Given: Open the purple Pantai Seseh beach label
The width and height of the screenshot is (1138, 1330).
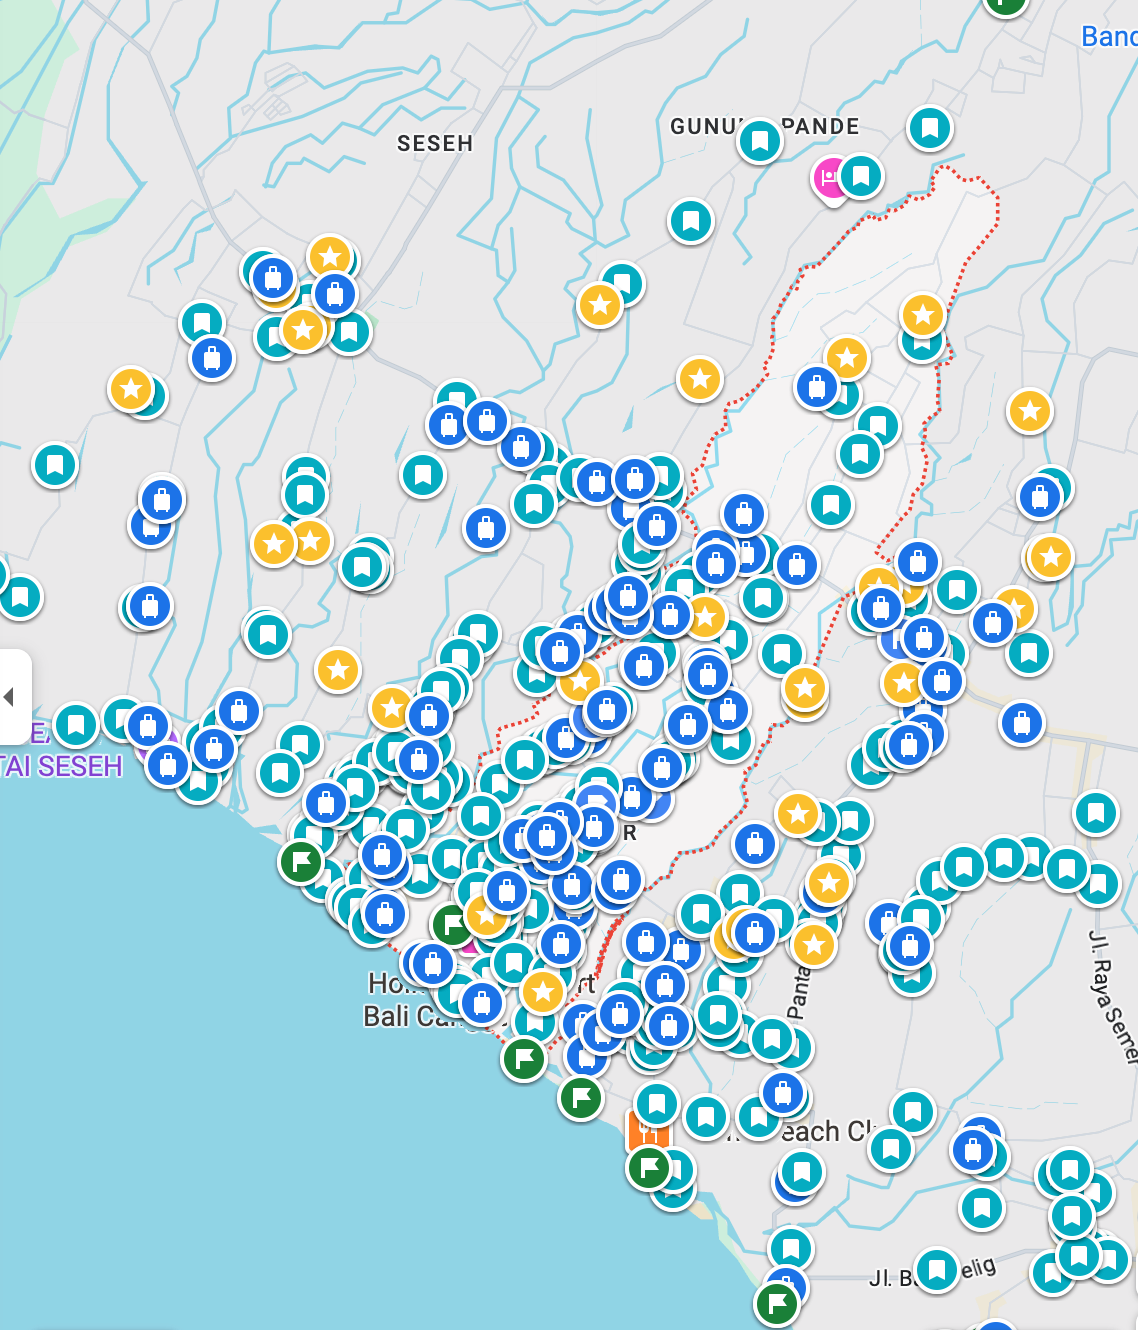Looking at the screenshot, I should click(62, 766).
